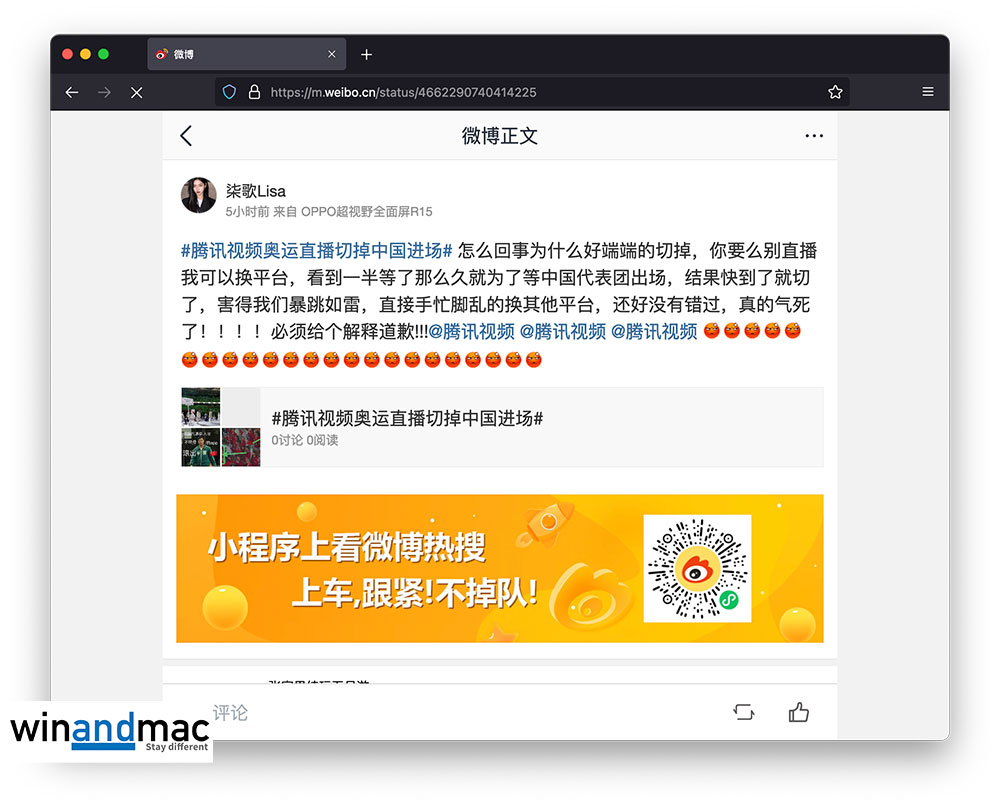Click the 柒歌Lisa username
Screen dimensions: 1000x807
pyautogui.click(x=256, y=190)
